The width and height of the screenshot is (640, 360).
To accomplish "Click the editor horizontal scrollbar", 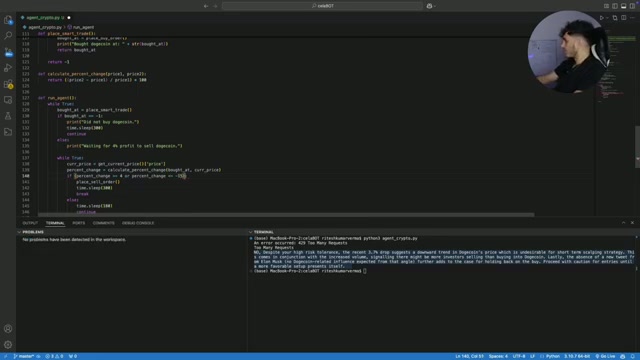I will point(286,215).
